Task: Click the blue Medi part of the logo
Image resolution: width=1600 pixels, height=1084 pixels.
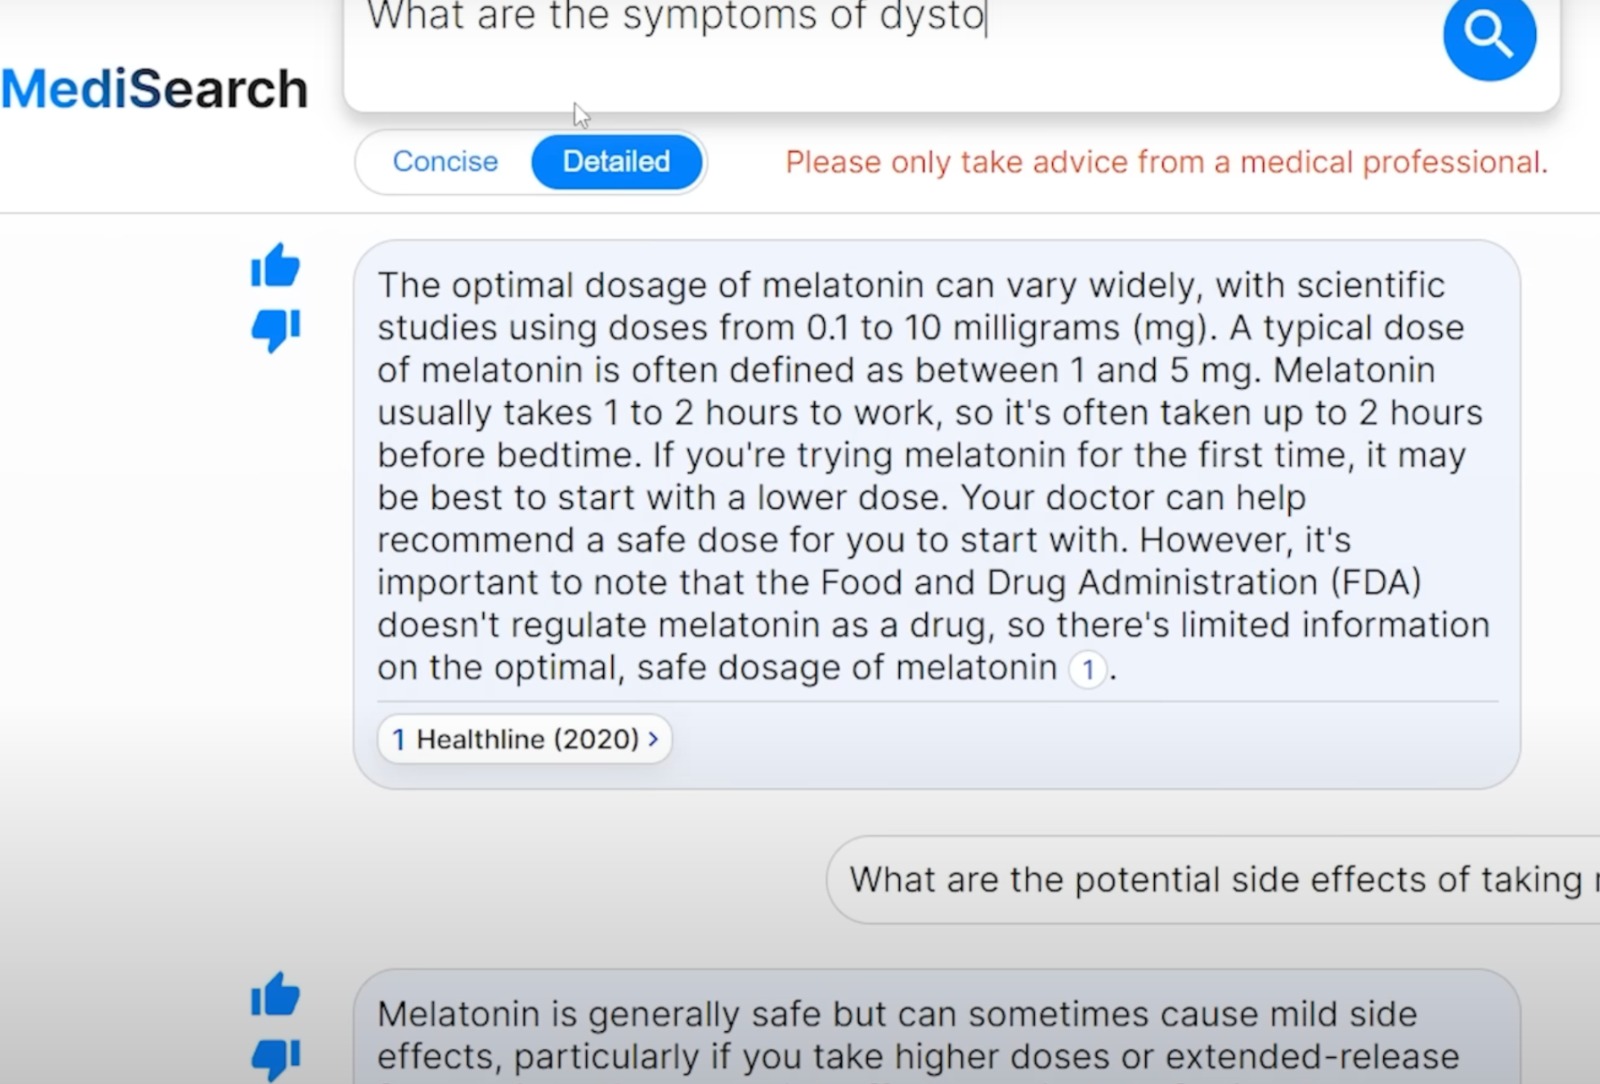Action: [64, 88]
